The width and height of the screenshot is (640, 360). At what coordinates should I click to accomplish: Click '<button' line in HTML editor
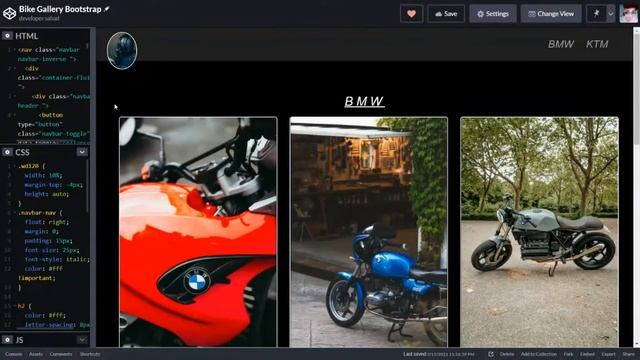(51, 115)
